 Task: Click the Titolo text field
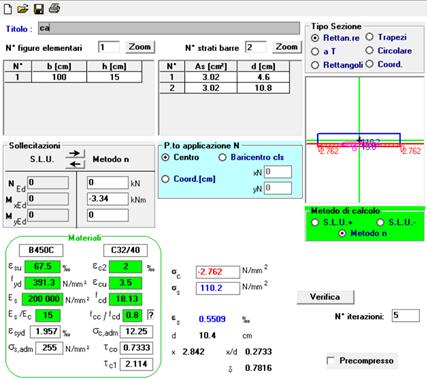169,28
